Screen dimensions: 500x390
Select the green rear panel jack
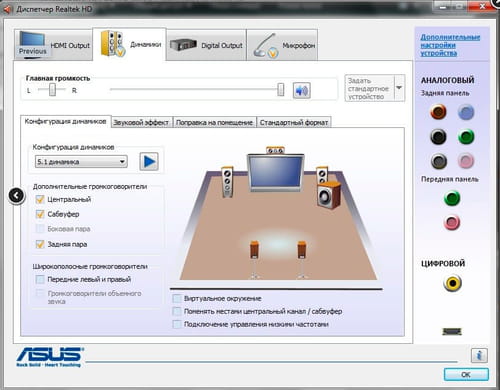466,137
